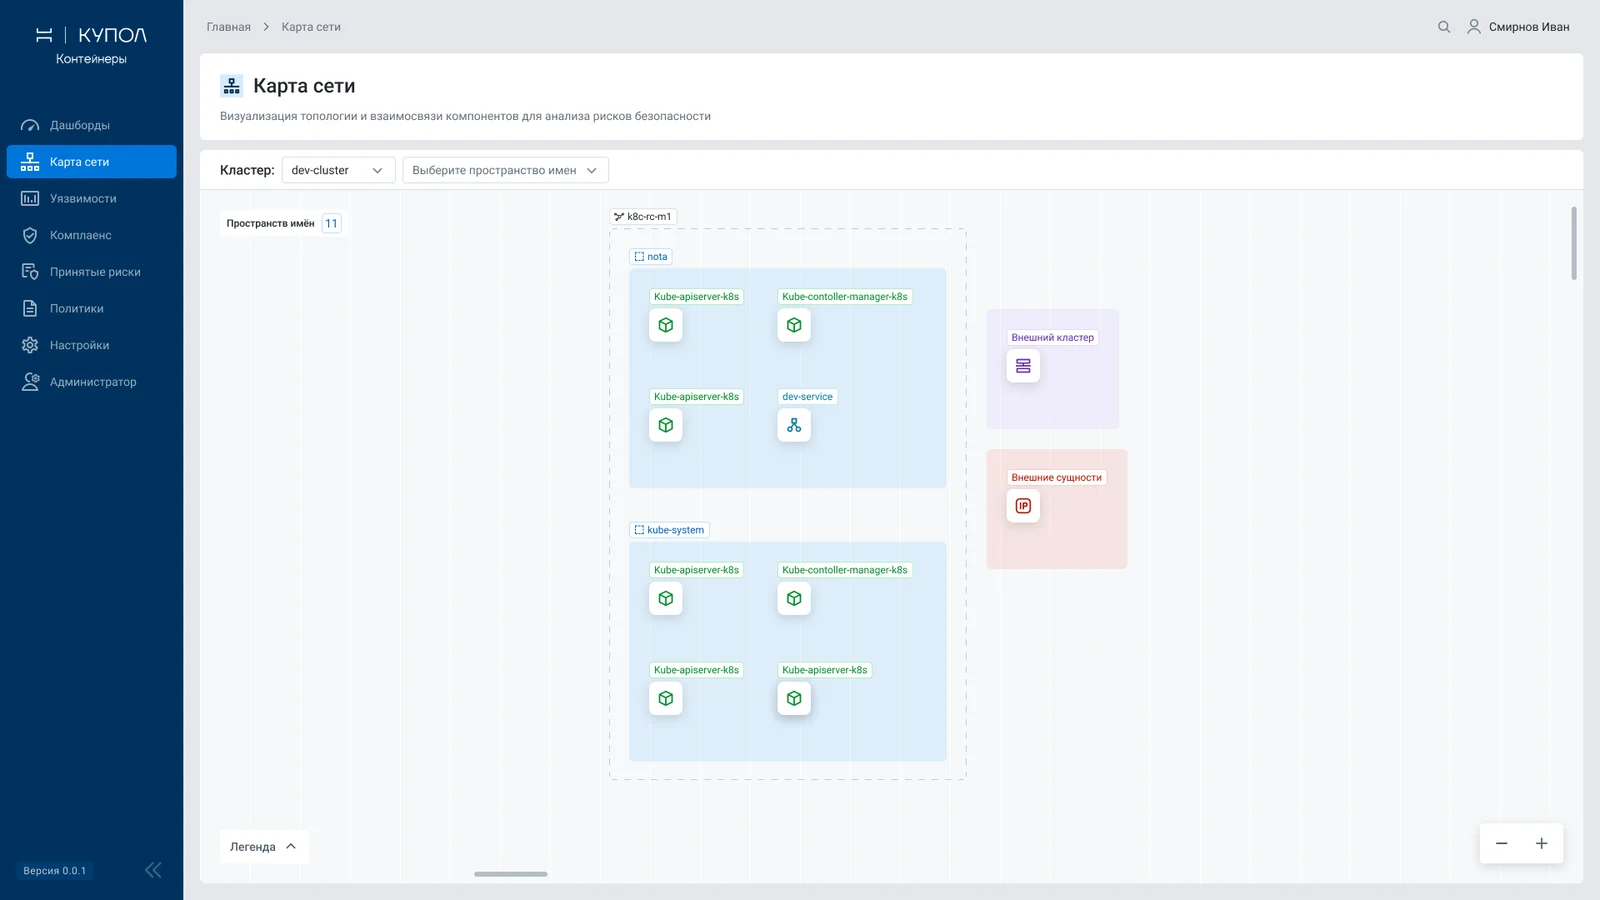The height and width of the screenshot is (900, 1600).
Task: Click the КУПОЛ Контейнеры logo
Action: [91, 45]
